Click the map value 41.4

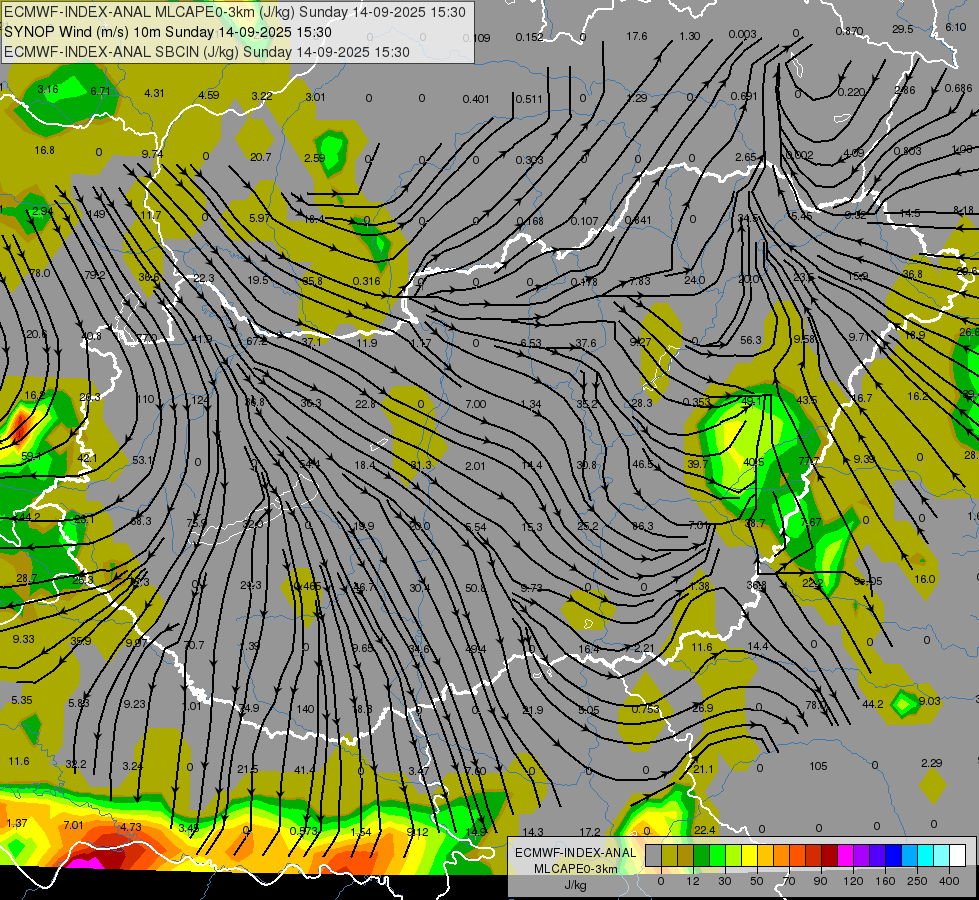(x=305, y=770)
